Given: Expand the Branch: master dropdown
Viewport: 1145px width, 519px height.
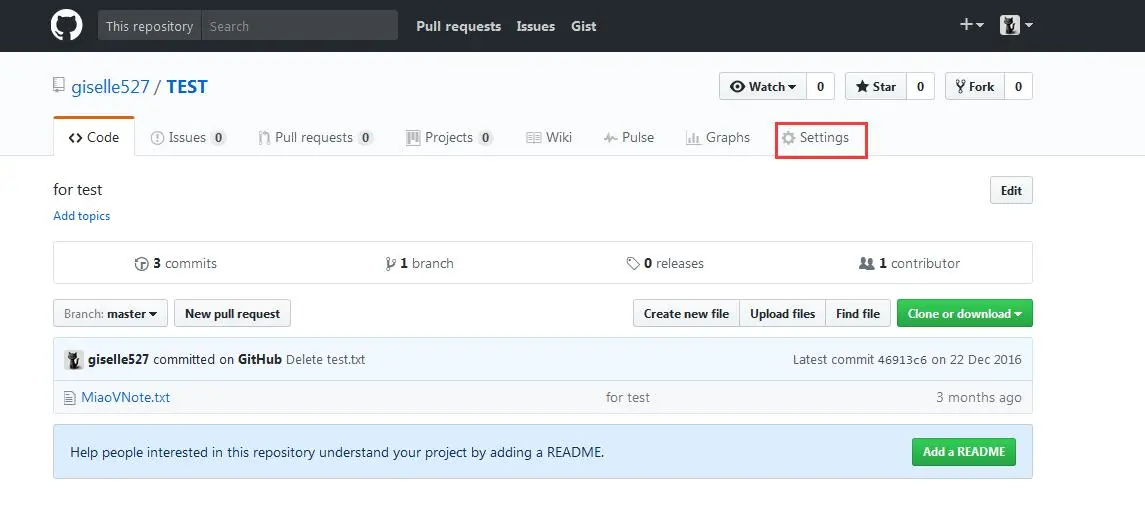Looking at the screenshot, I should [110, 313].
